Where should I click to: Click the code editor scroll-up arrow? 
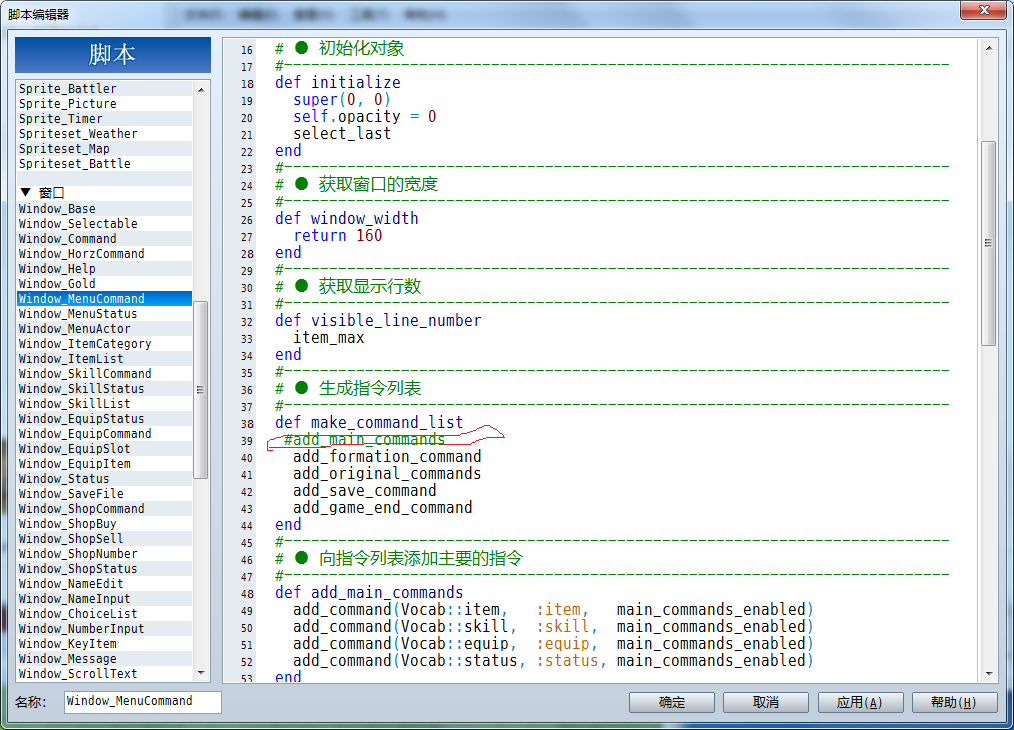pos(989,48)
